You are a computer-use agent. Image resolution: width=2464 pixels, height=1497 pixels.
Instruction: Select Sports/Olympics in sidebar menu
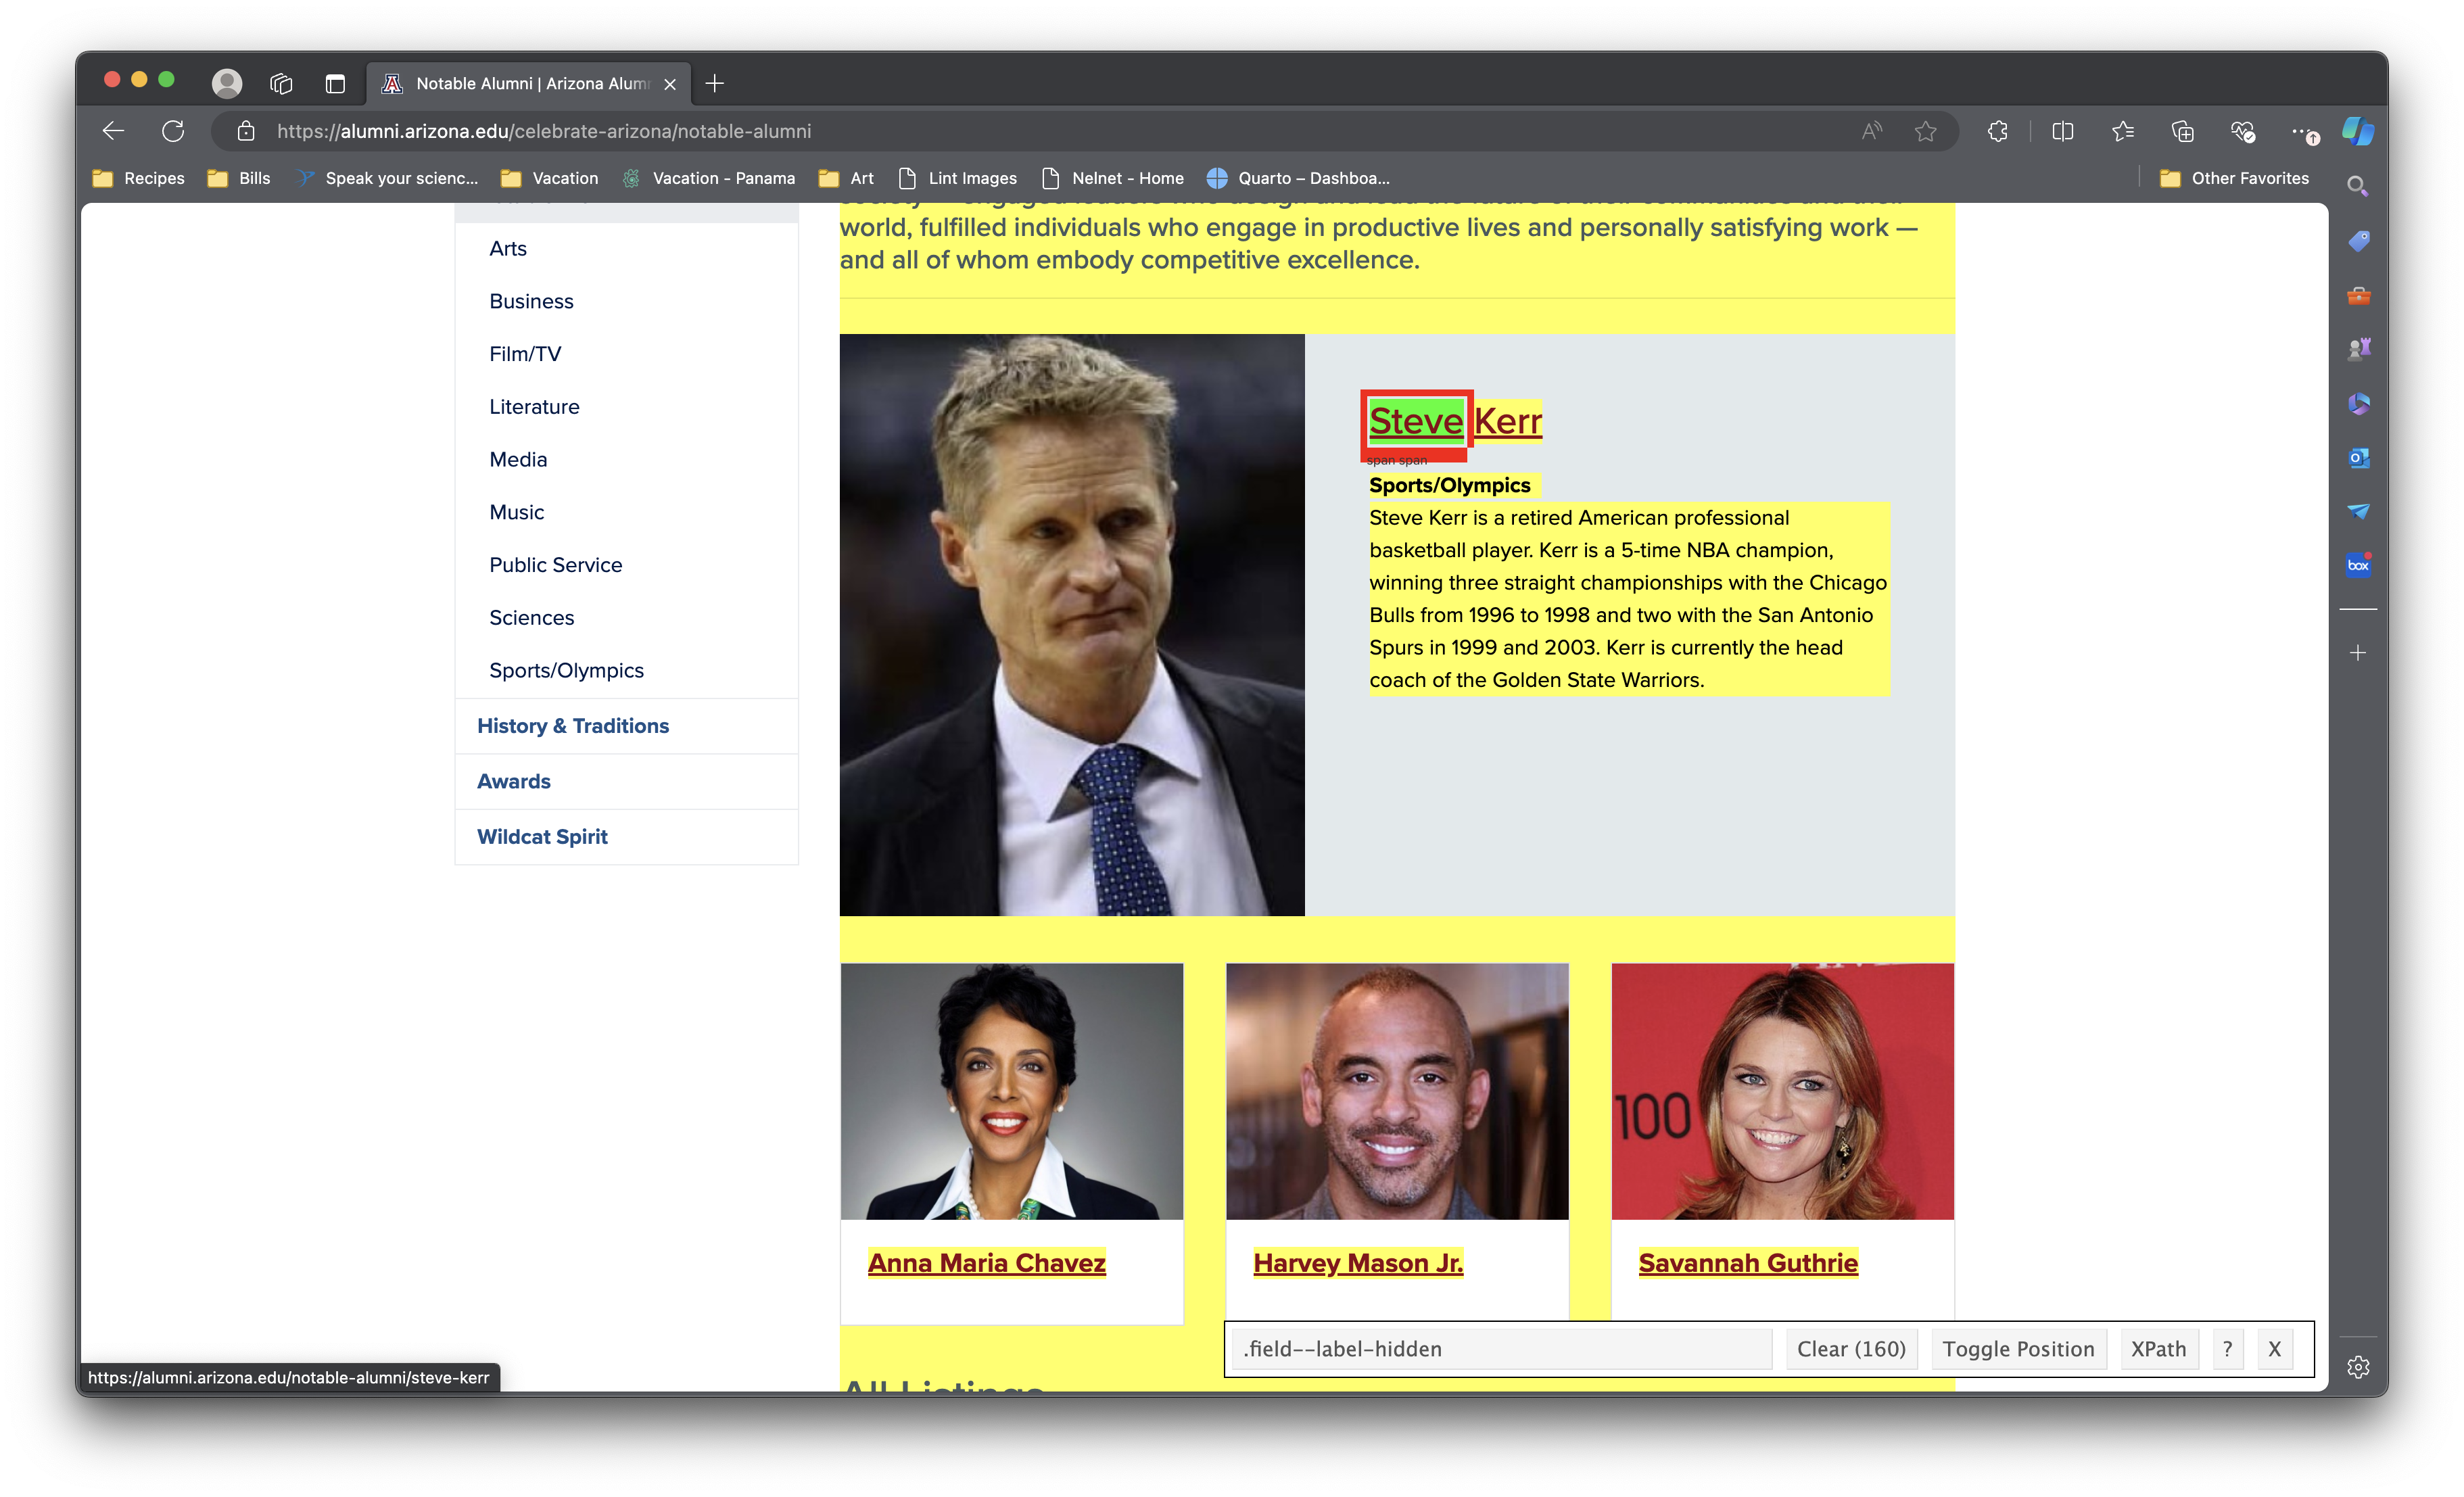click(x=566, y=670)
